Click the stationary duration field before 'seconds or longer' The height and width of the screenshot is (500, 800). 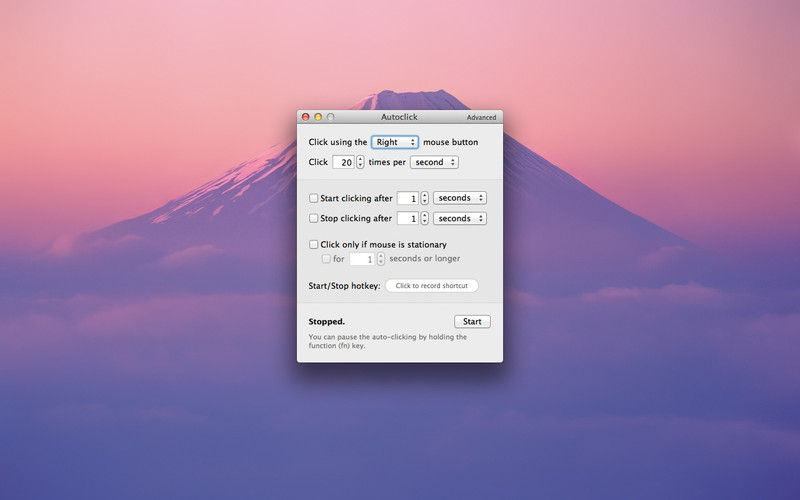(x=362, y=259)
